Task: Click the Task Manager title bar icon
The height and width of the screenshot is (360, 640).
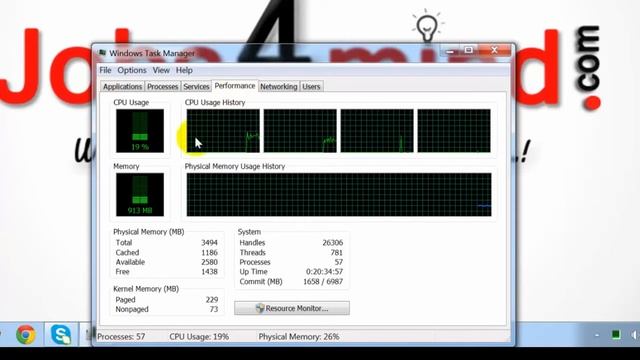Action: point(102,53)
